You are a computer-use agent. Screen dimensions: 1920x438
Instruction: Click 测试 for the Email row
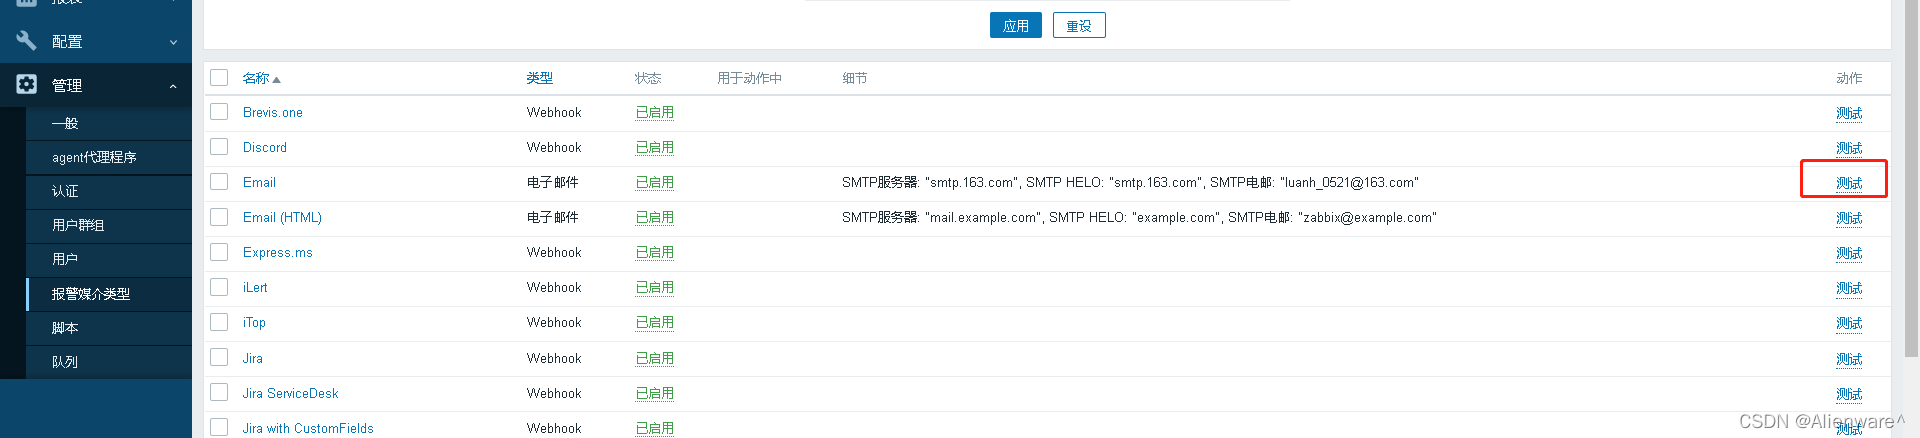click(x=1849, y=183)
